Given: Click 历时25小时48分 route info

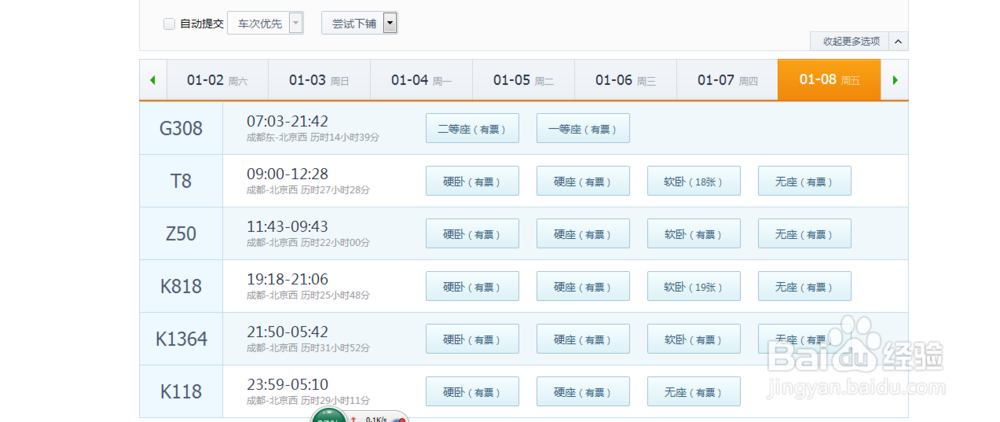Looking at the screenshot, I should click(335, 295).
